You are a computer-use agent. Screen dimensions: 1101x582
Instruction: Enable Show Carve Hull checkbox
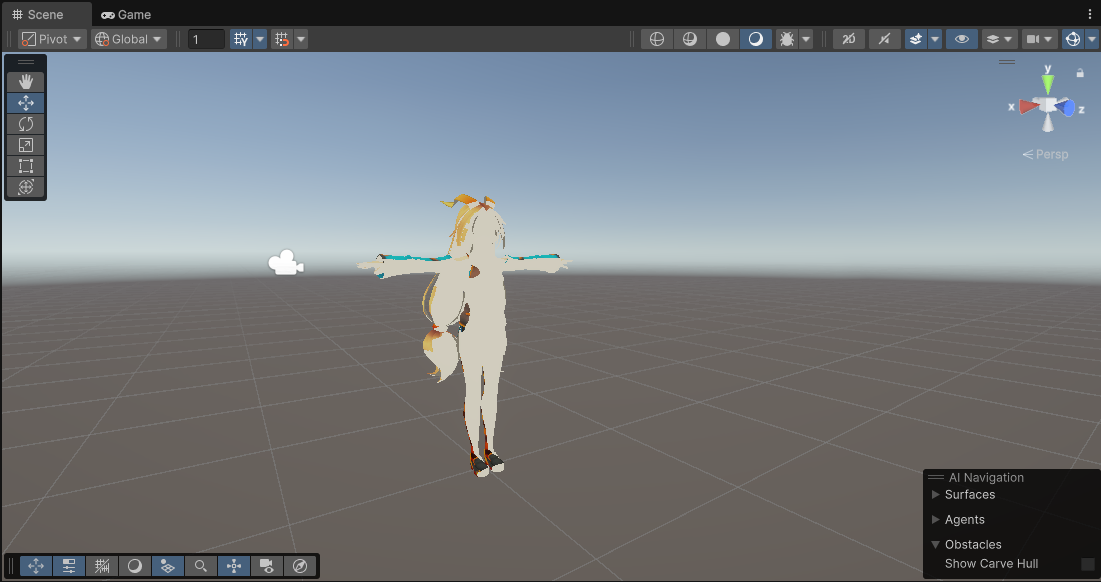click(1088, 564)
